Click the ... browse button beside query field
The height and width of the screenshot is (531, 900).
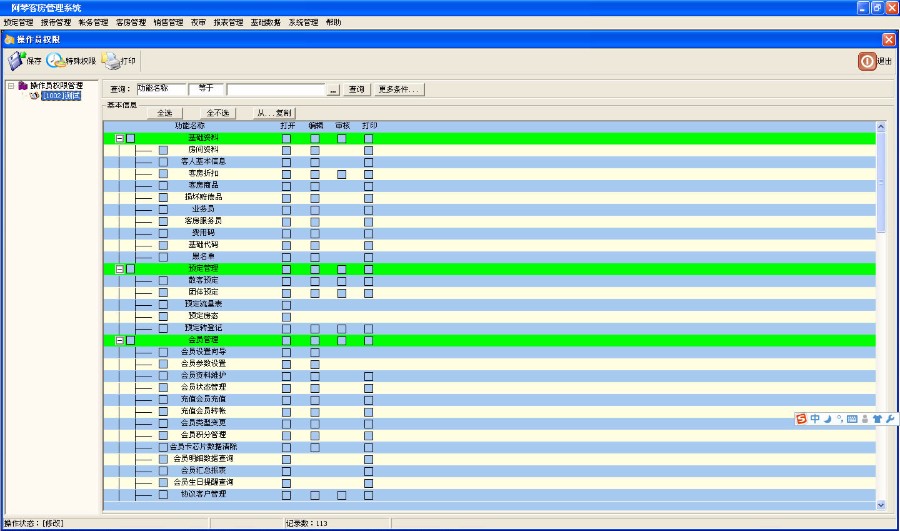point(333,90)
